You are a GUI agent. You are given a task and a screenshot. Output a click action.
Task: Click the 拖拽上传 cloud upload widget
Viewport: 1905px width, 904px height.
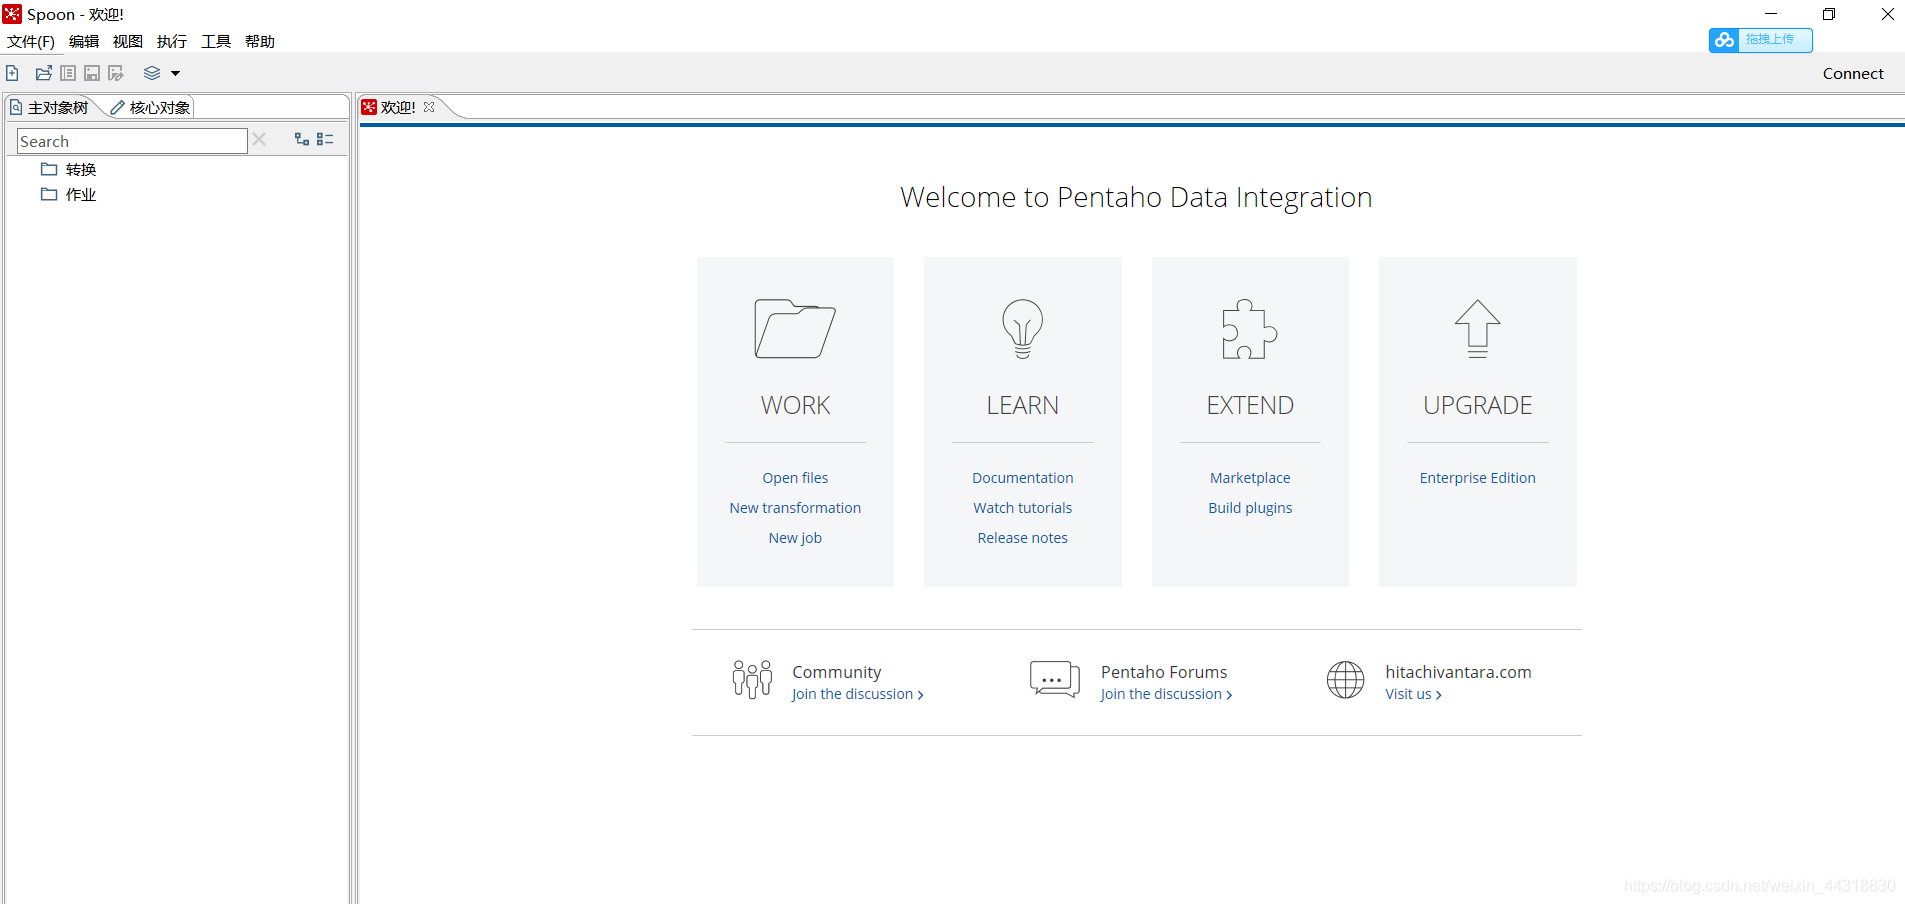click(1761, 39)
